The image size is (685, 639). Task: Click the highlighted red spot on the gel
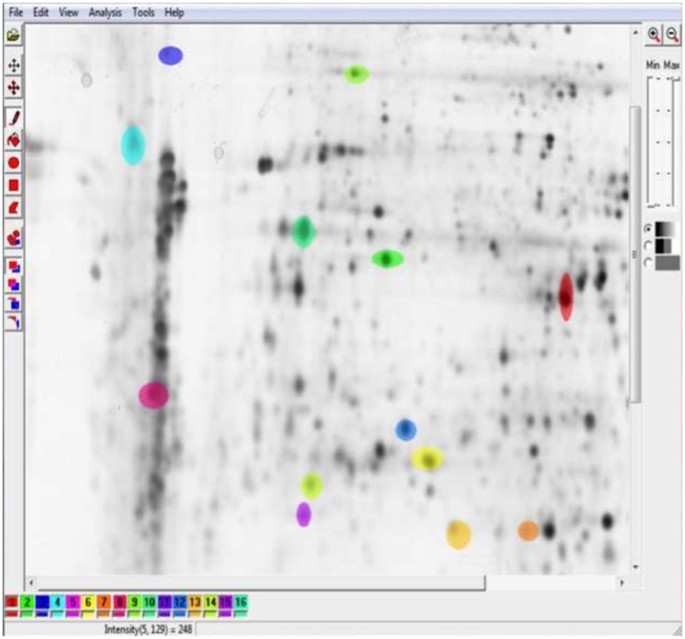566,296
